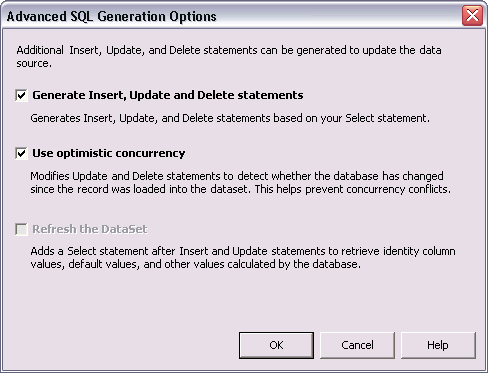This screenshot has height=373, width=488.
Task: Click the "Generate Insert, Update and Delete statements" label
Action: click(x=168, y=95)
